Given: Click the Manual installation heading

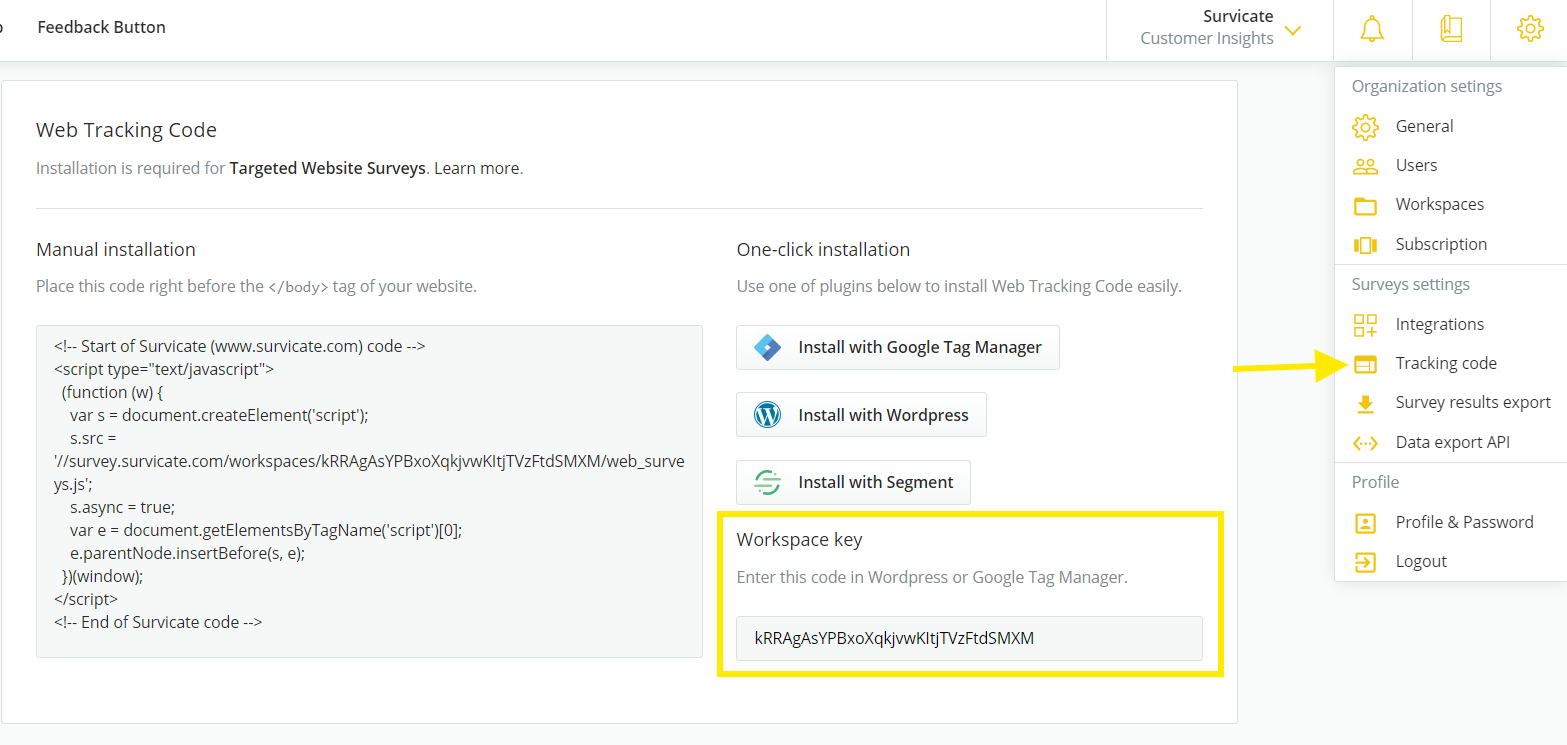Looking at the screenshot, I should [116, 249].
